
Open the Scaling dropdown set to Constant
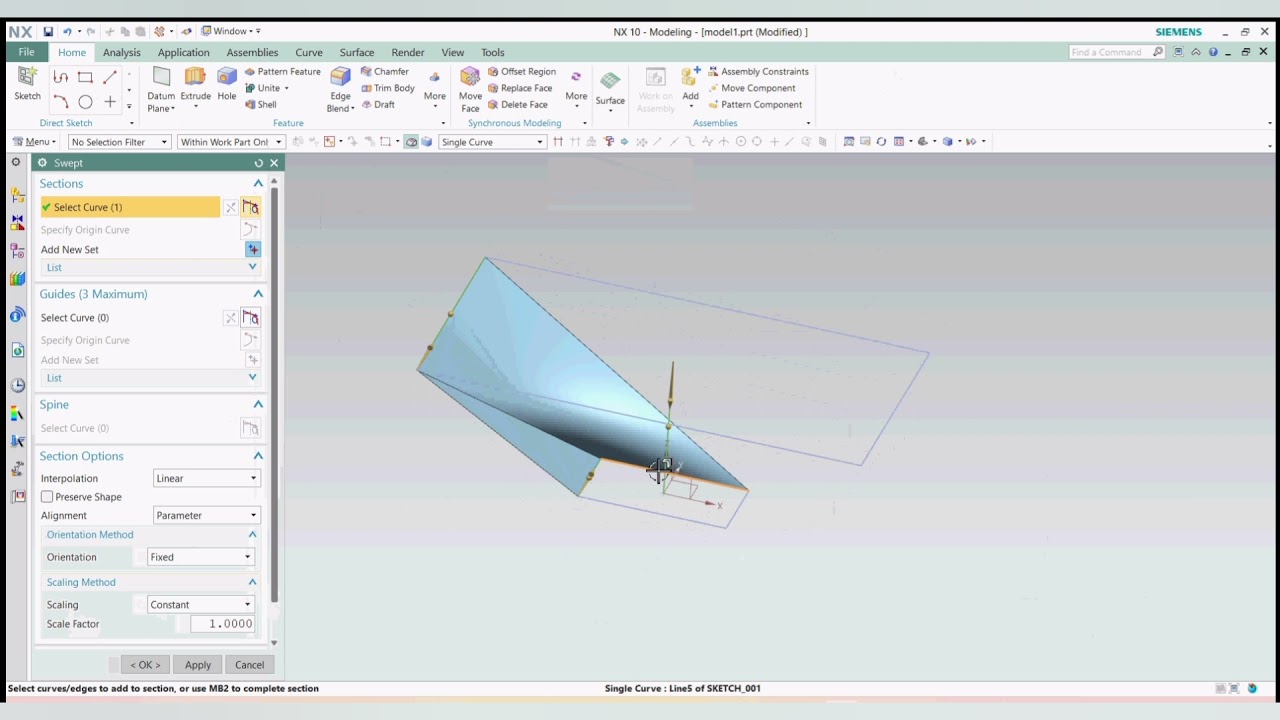[200, 604]
